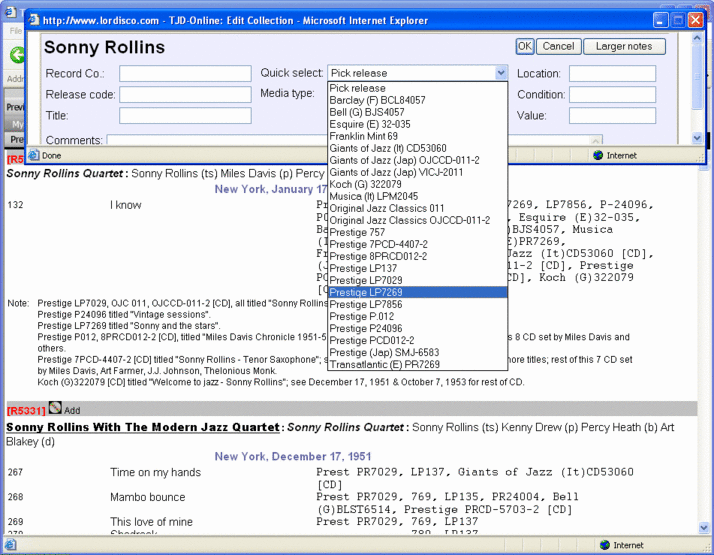Pick Prestige (Jap) SMJ-6583 release
Viewport: 714px width, 555px height.
tap(418, 352)
